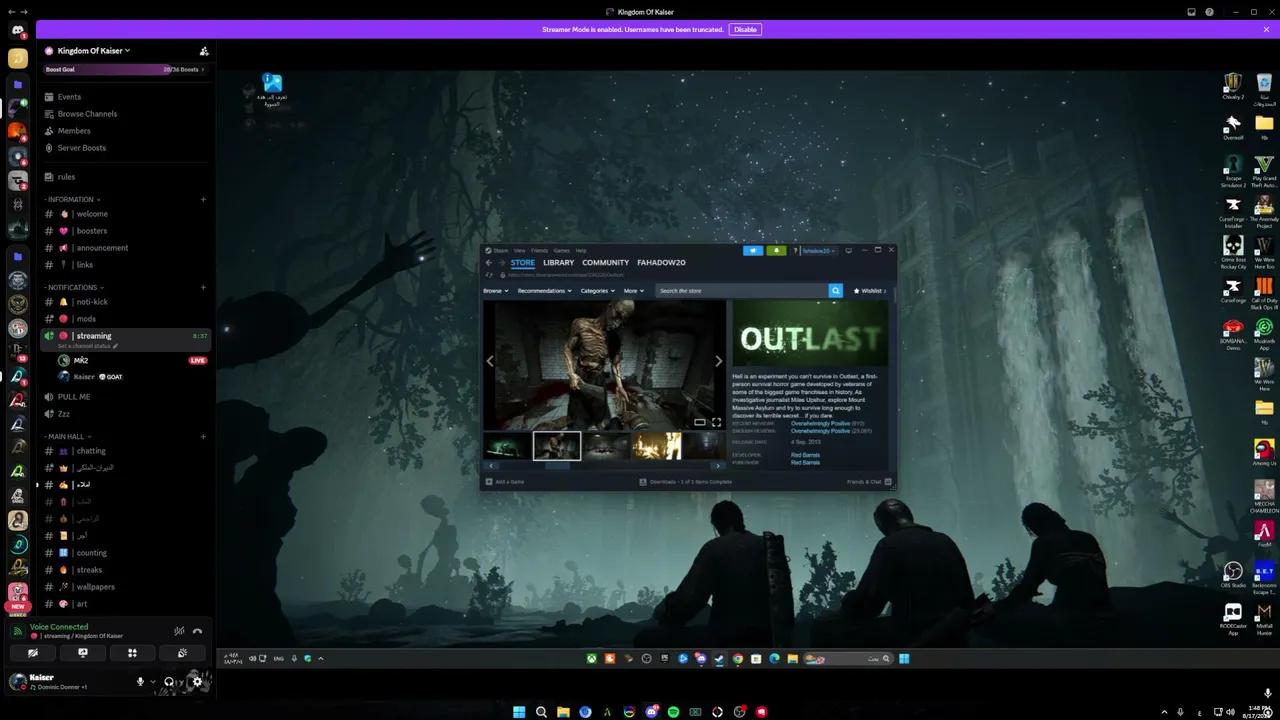The width and height of the screenshot is (1280, 720).
Task: Click the invite people icon beside server name
Action: click(x=204, y=51)
